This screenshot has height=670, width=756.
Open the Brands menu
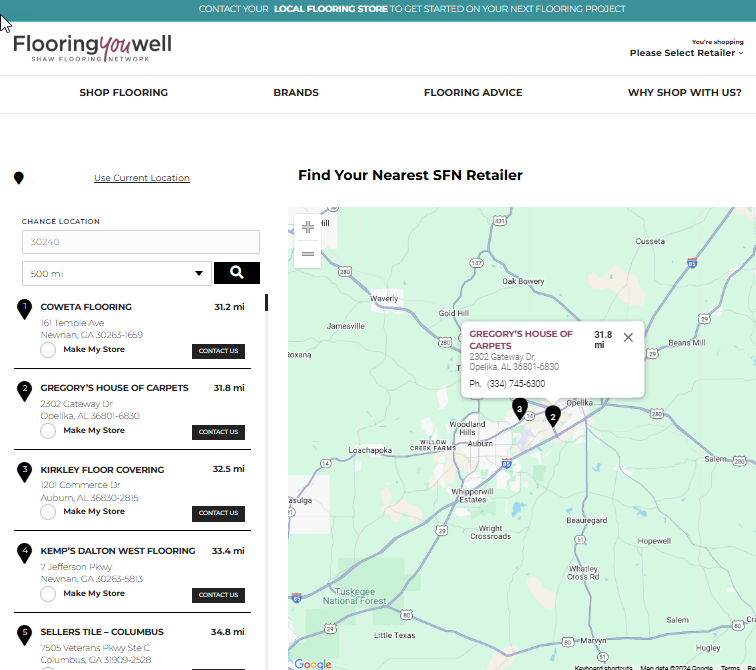pyautogui.click(x=296, y=93)
